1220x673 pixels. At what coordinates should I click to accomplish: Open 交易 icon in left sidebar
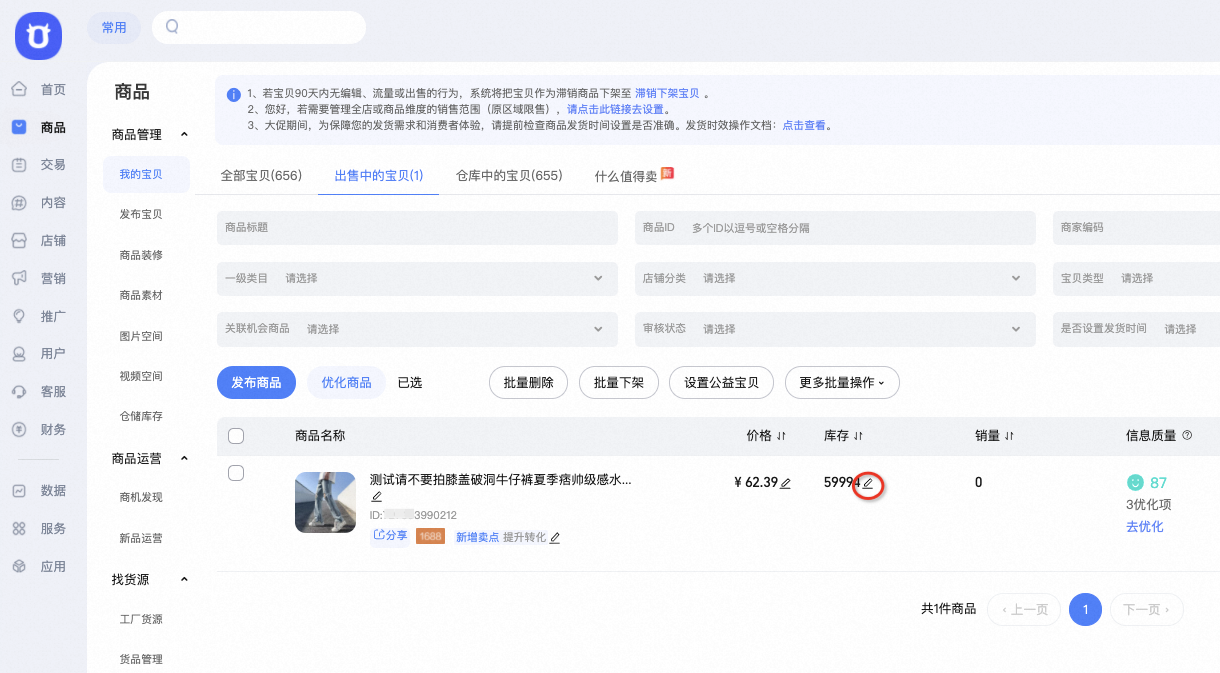[19, 165]
